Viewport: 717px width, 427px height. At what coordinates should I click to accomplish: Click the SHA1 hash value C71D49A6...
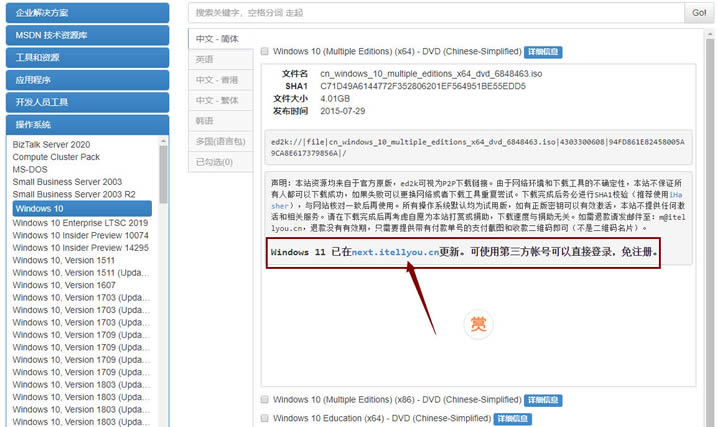pos(423,86)
